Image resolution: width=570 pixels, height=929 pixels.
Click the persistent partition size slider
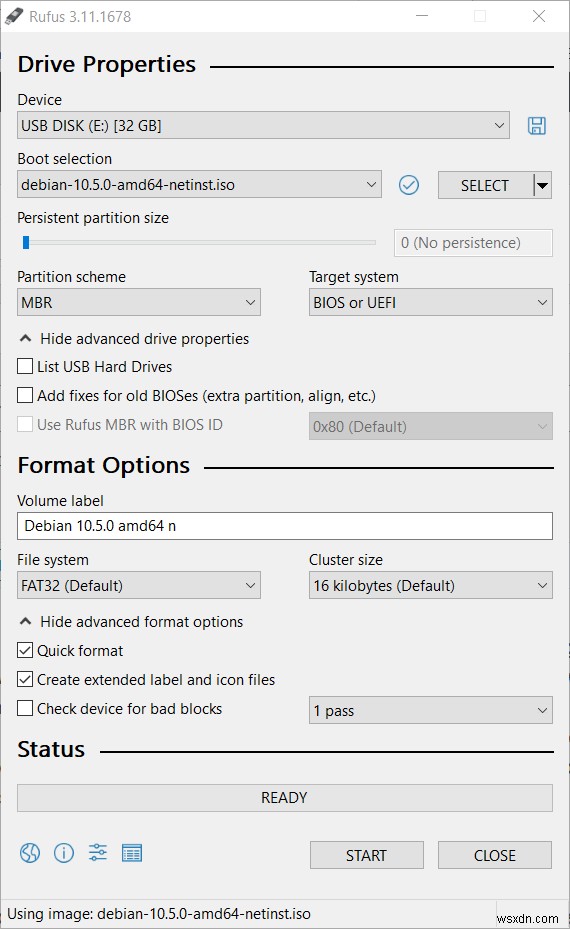click(197, 242)
